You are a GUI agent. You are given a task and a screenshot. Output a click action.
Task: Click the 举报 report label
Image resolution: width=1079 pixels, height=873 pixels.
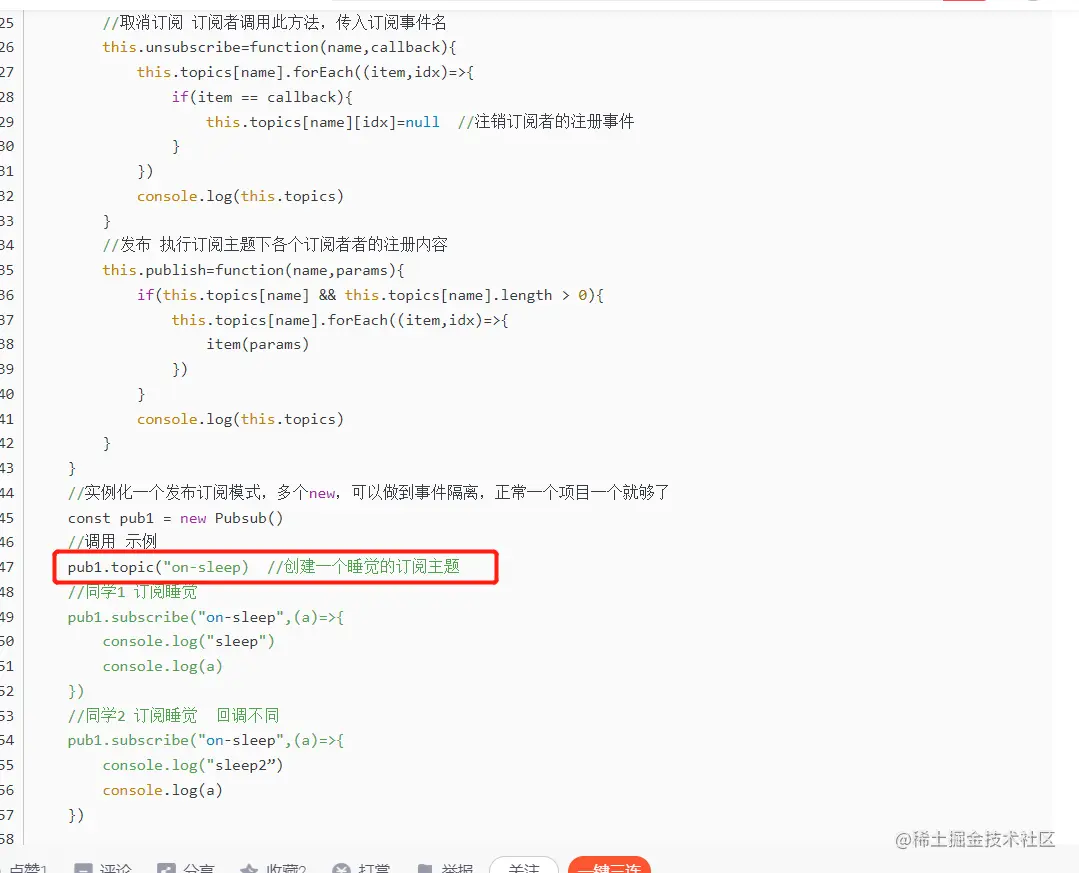pyautogui.click(x=457, y=868)
